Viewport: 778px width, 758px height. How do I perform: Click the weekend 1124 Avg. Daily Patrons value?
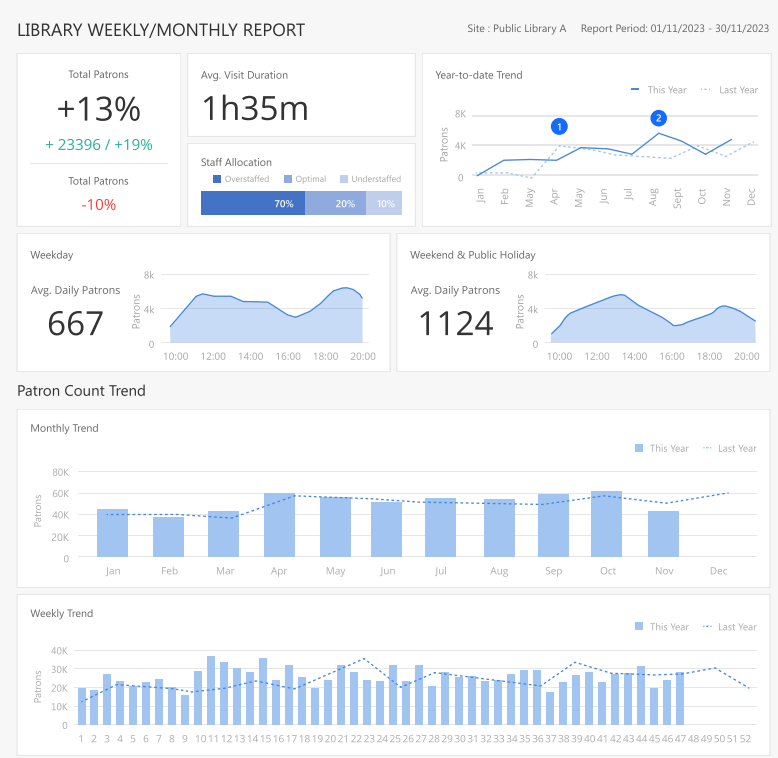click(455, 323)
